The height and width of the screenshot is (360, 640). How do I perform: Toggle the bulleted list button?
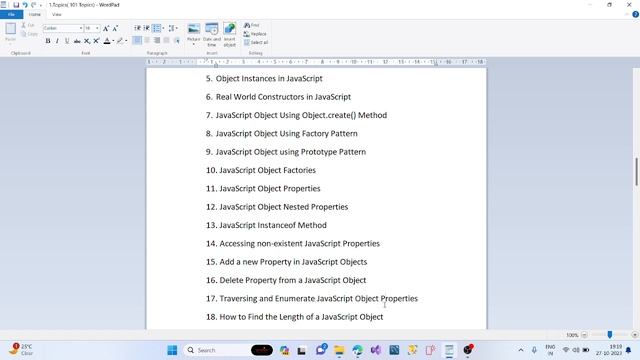[156, 28]
